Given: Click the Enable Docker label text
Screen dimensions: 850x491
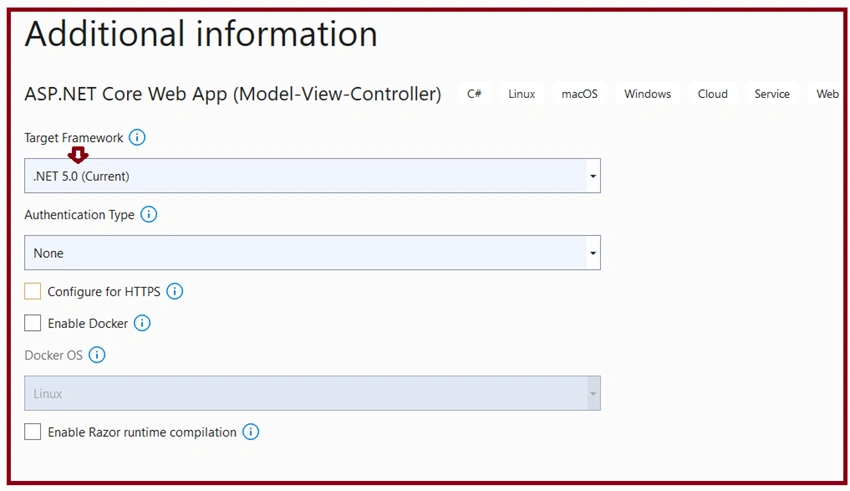Looking at the screenshot, I should click(x=88, y=324).
